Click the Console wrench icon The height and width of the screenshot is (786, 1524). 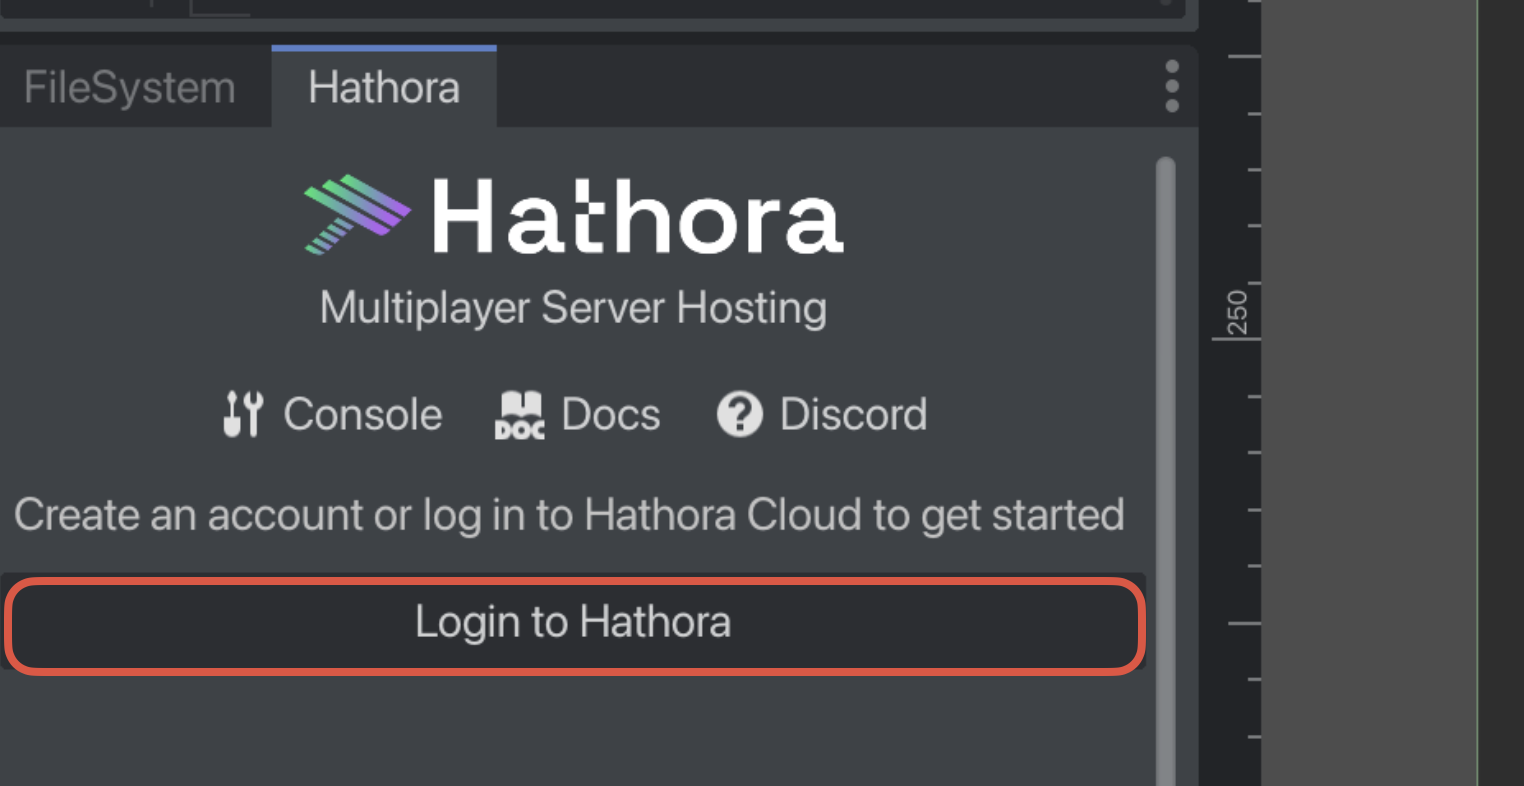[242, 414]
